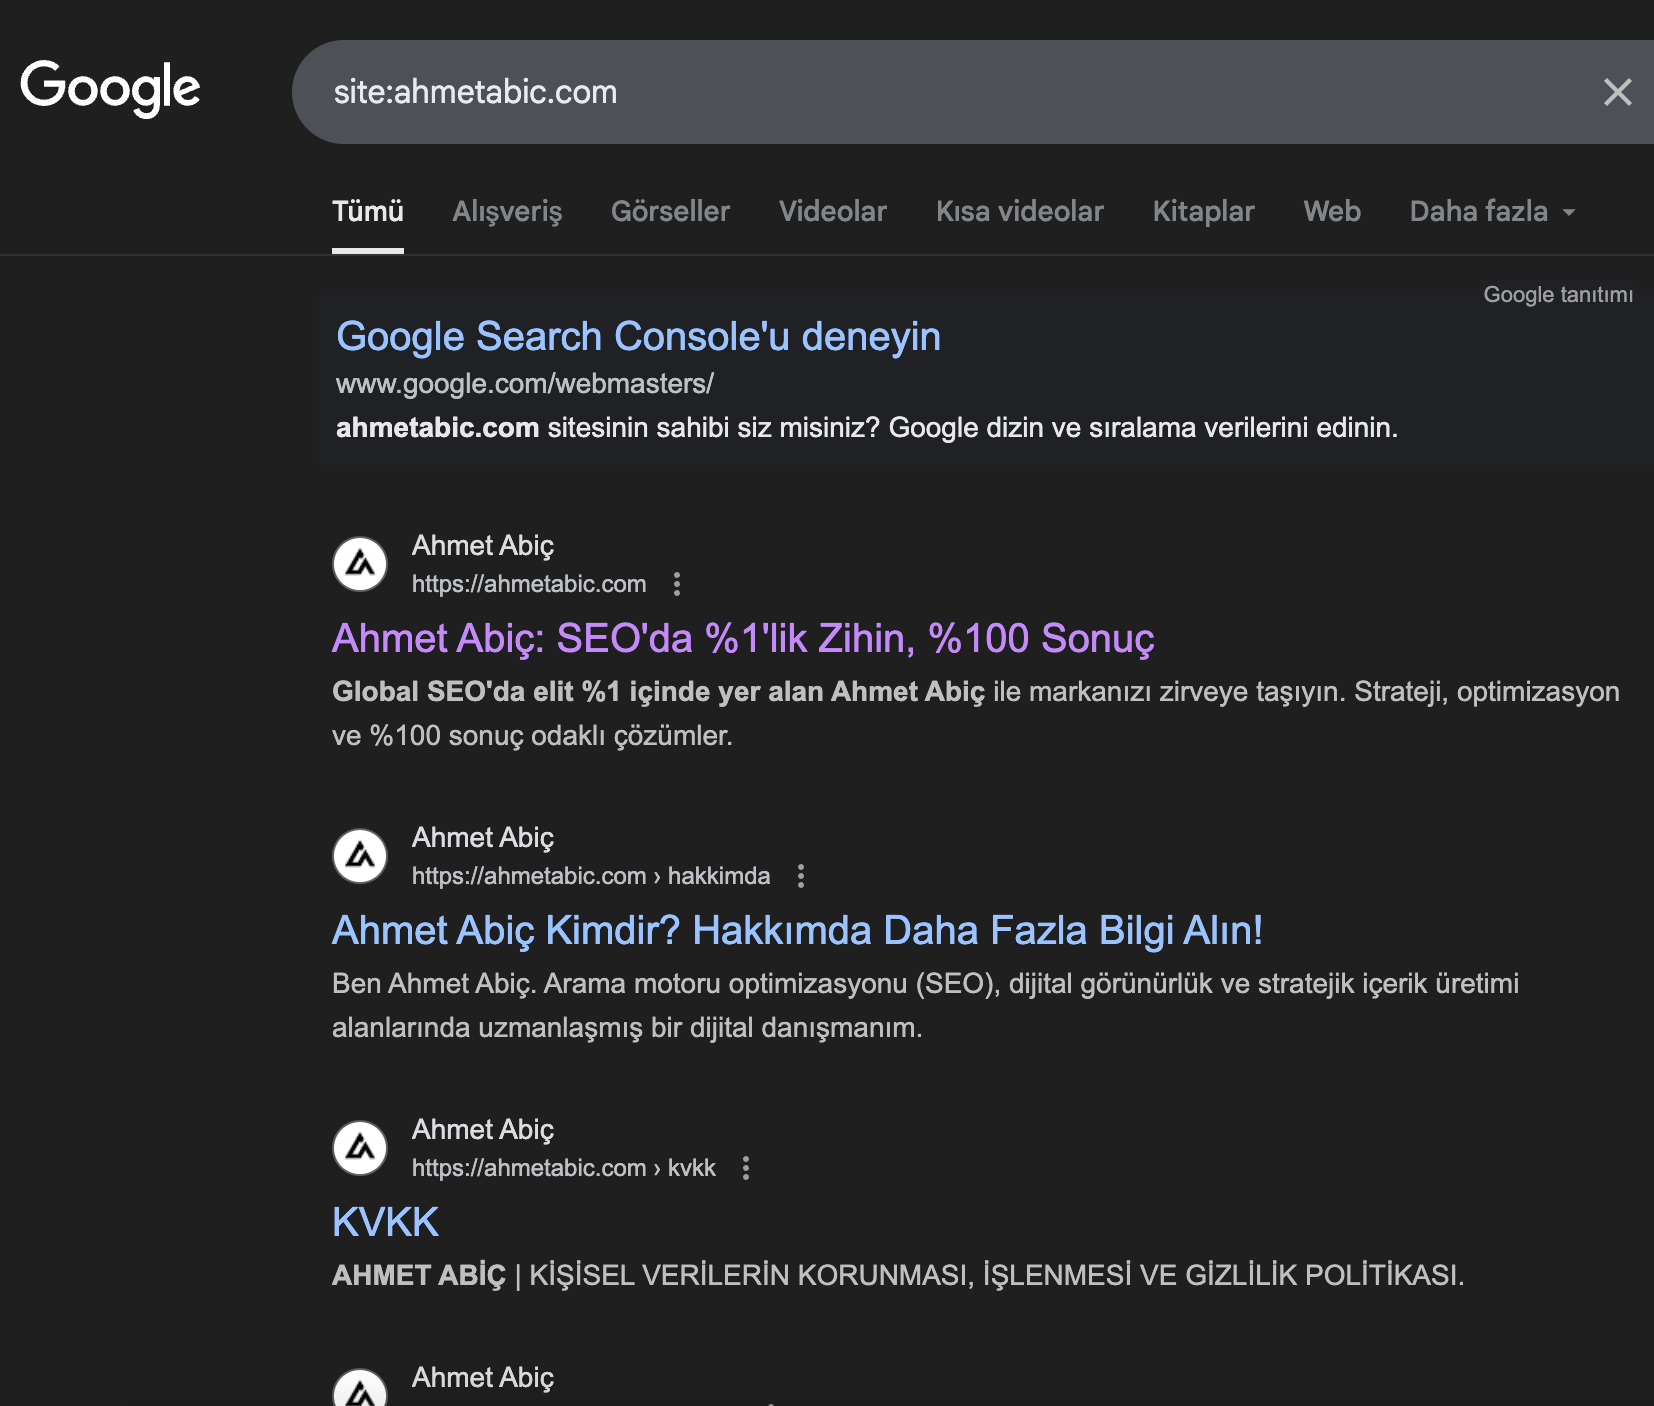Click the Ahmet Abiç site name above hakkimda URL
The image size is (1654, 1406).
click(483, 838)
